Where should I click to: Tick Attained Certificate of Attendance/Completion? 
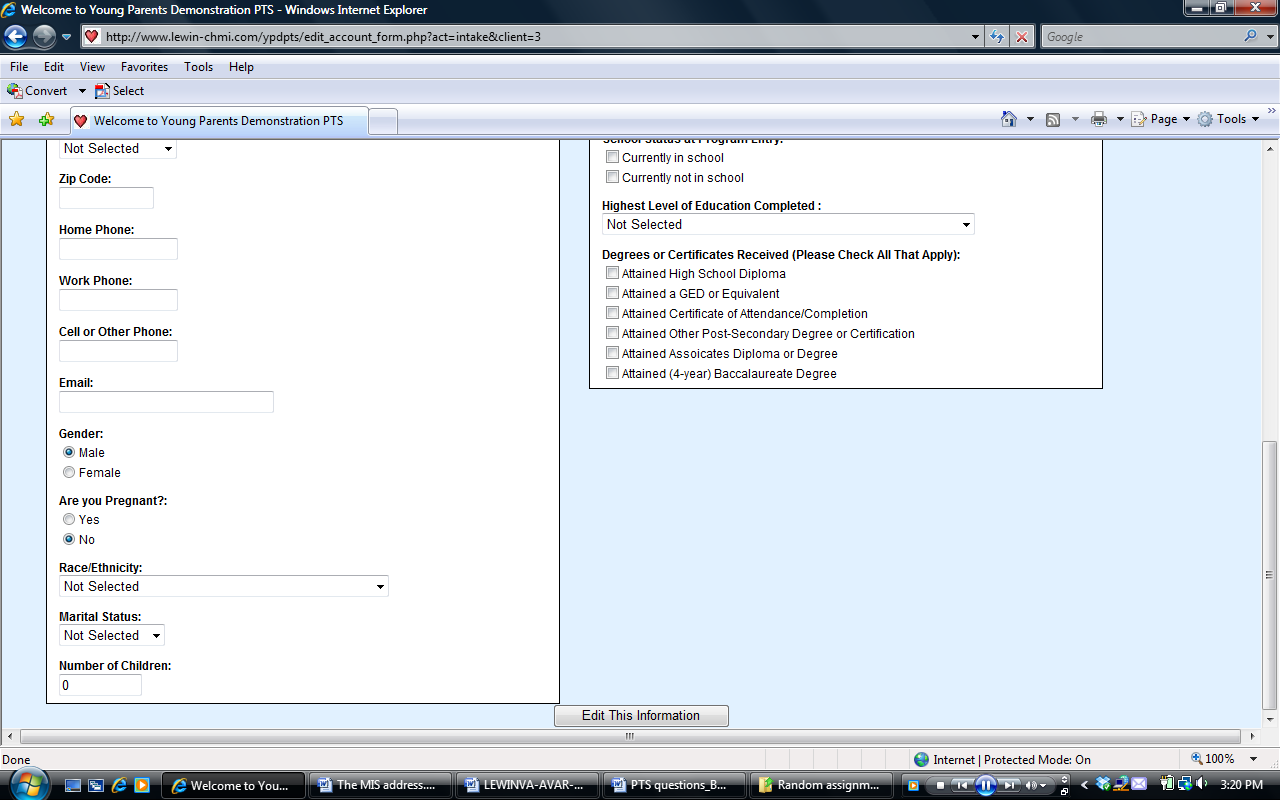click(x=613, y=313)
